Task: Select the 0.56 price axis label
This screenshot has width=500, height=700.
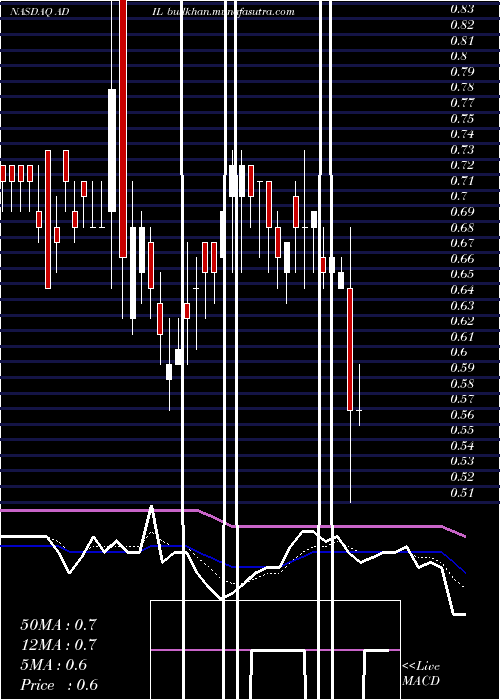Action: pyautogui.click(x=462, y=414)
